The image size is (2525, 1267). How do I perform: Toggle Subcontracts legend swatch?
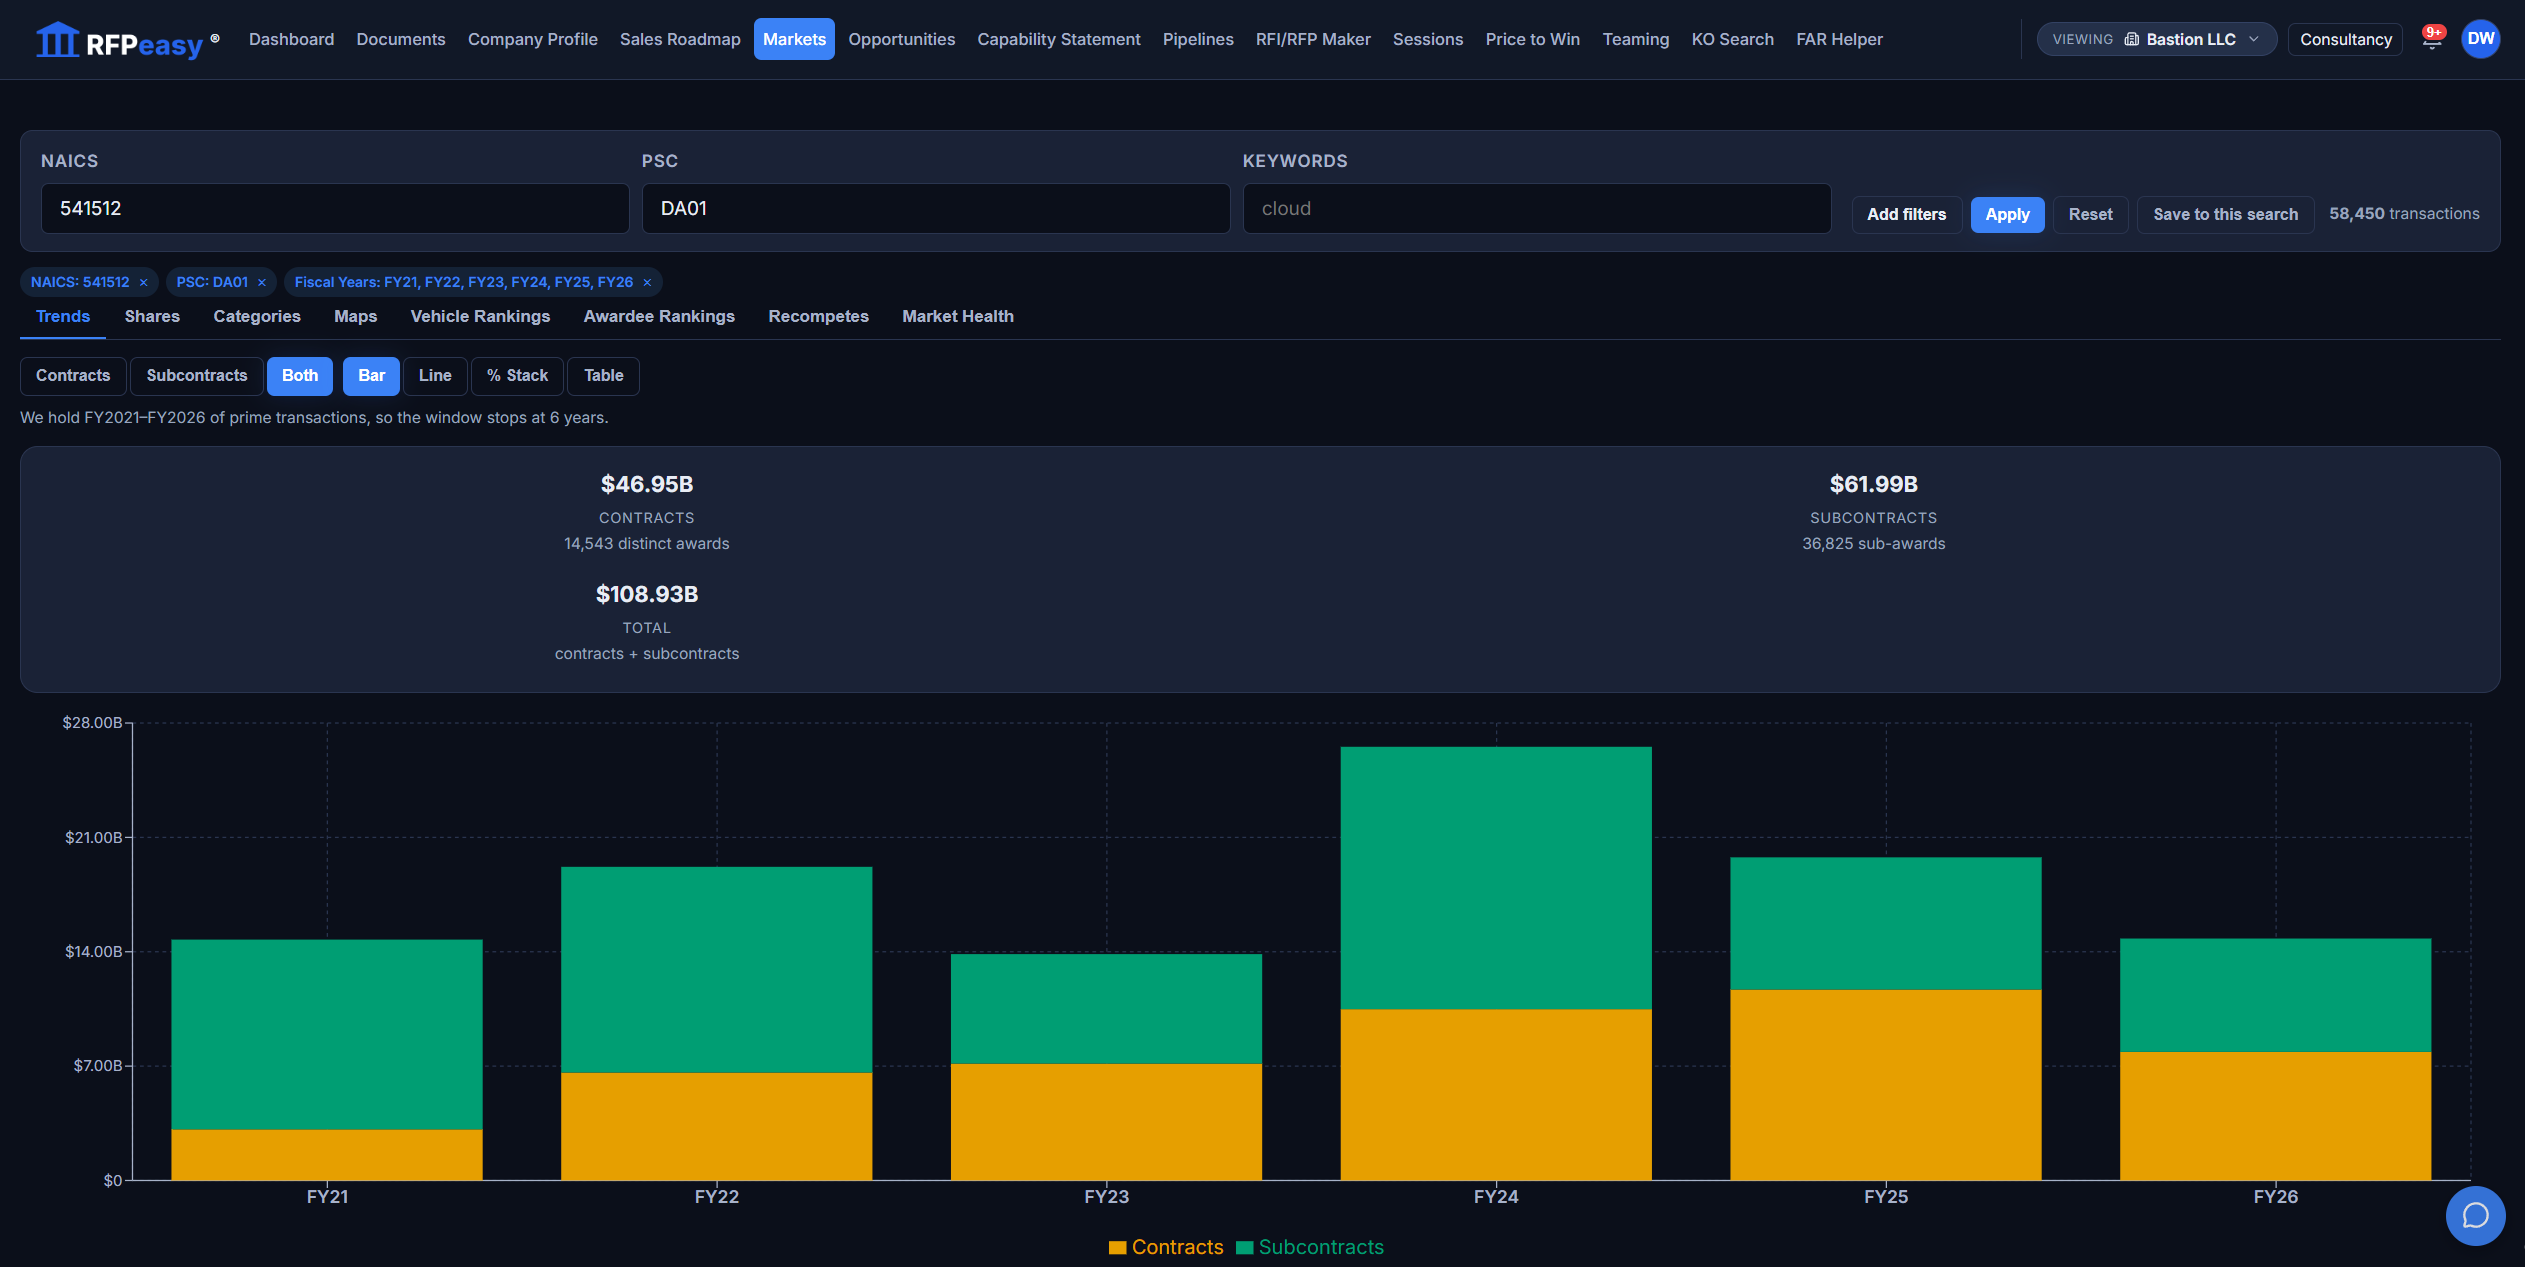pyautogui.click(x=1244, y=1247)
